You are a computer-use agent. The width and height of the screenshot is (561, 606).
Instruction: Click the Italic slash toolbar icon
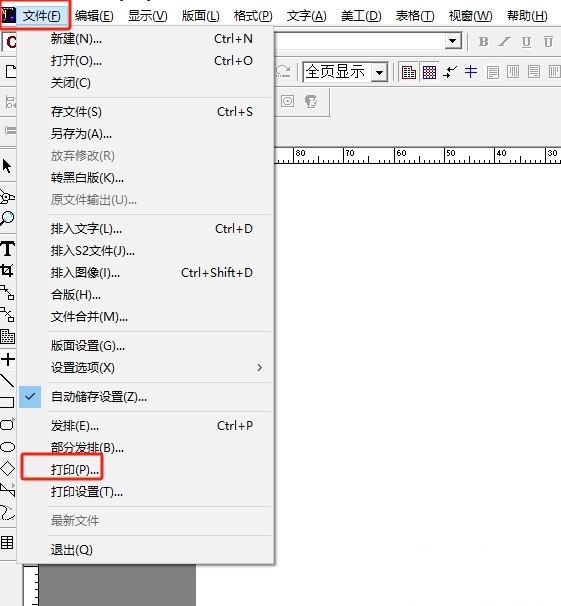pyautogui.click(x=504, y=42)
